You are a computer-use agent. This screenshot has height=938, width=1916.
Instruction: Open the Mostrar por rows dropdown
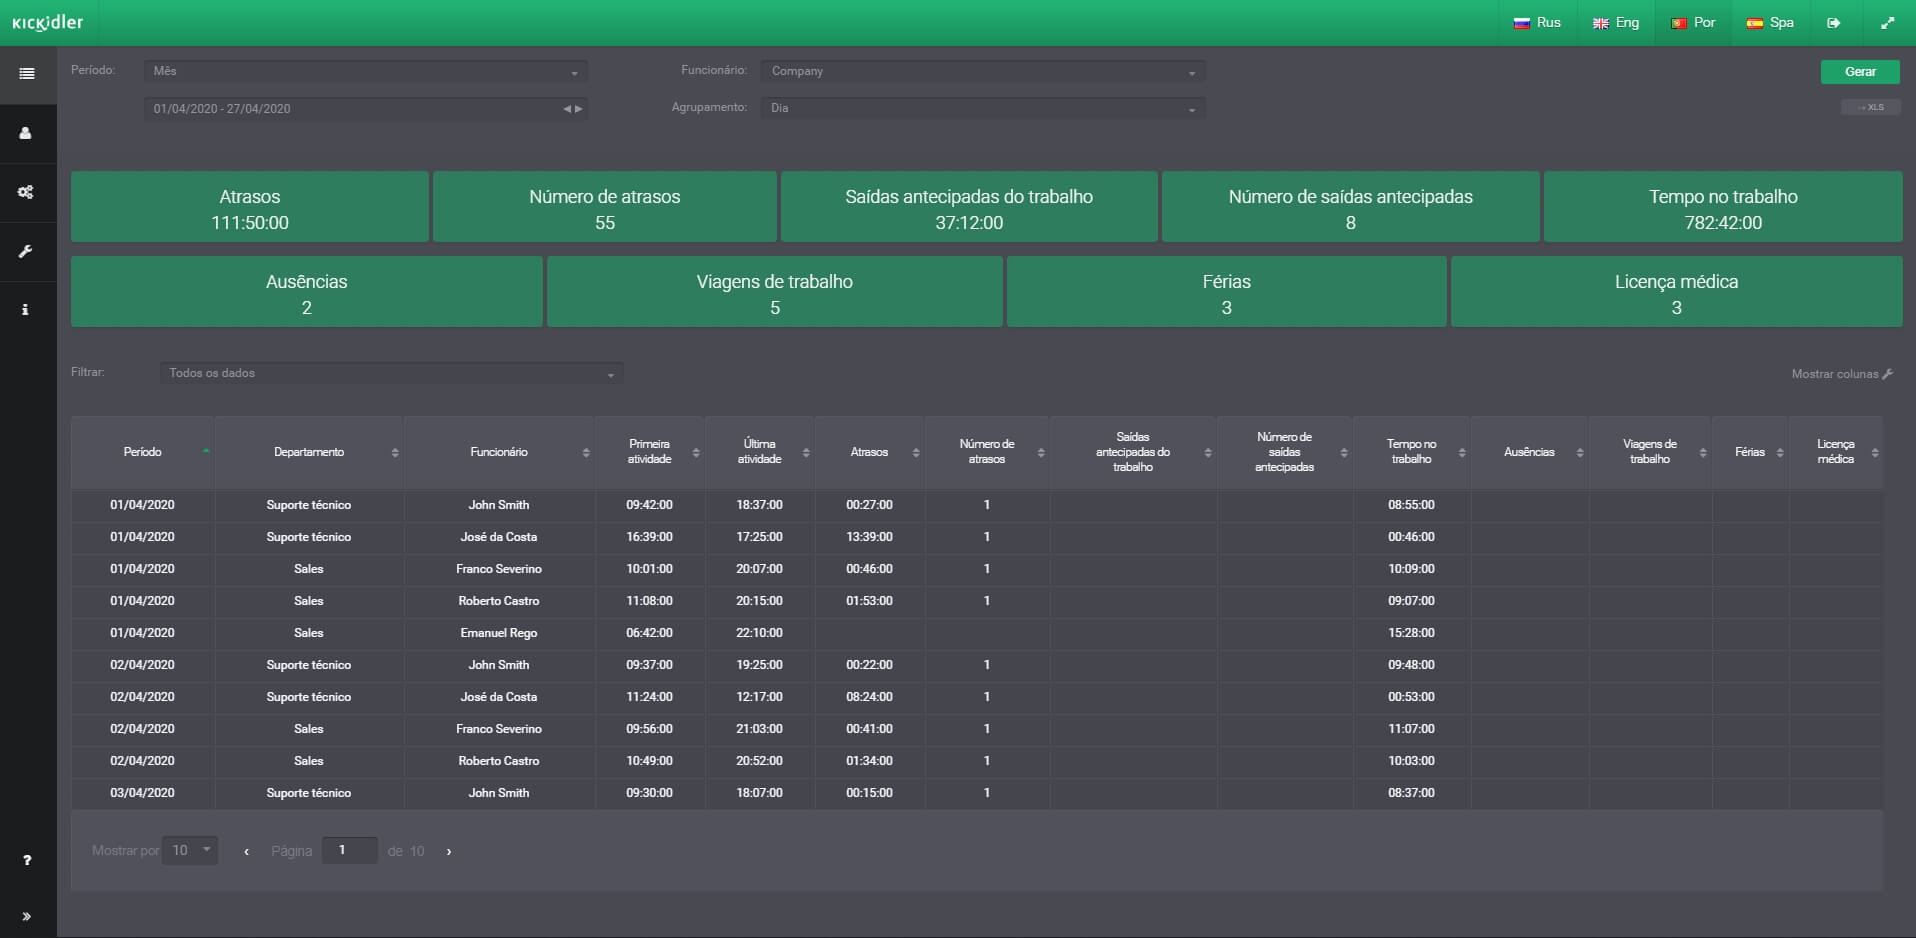pyautogui.click(x=190, y=851)
